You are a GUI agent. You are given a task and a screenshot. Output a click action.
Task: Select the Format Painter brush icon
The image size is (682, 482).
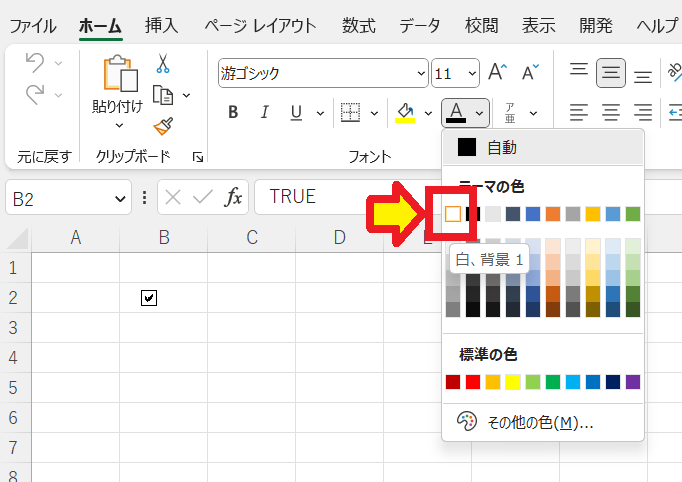(x=163, y=126)
